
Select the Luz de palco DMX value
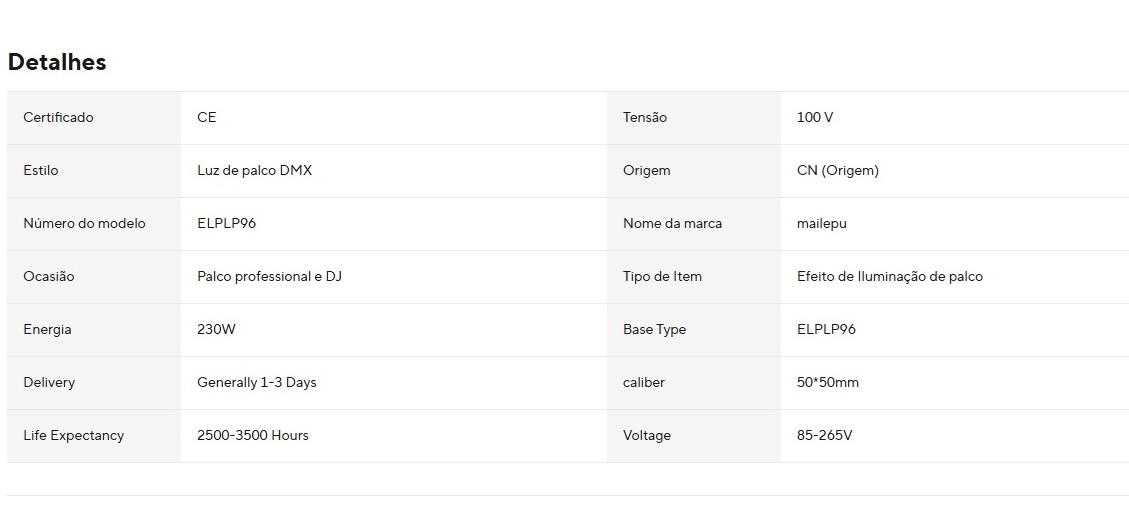[255, 170]
